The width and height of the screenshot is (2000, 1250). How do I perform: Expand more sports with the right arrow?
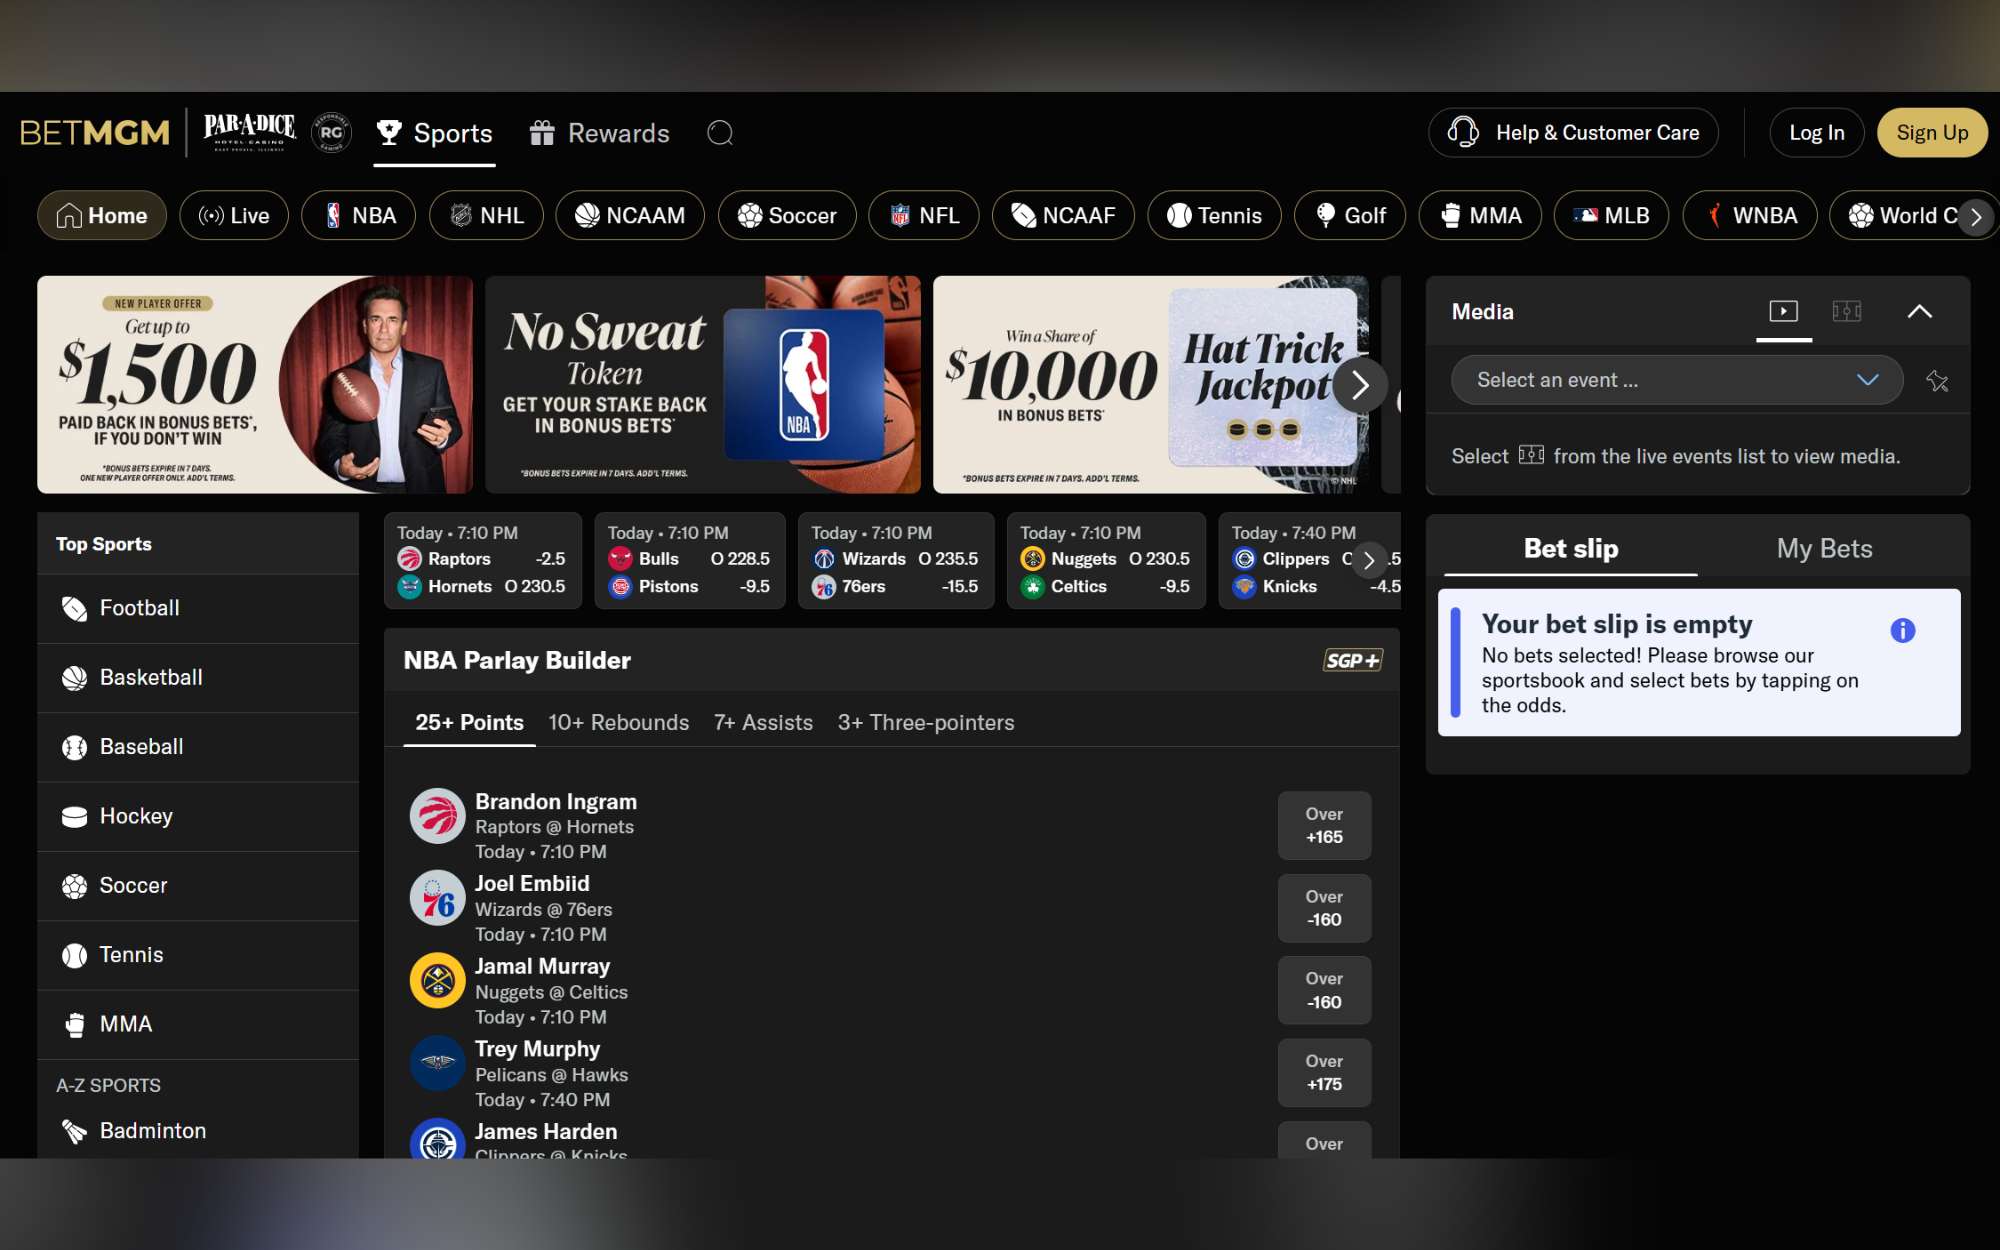click(x=1976, y=216)
